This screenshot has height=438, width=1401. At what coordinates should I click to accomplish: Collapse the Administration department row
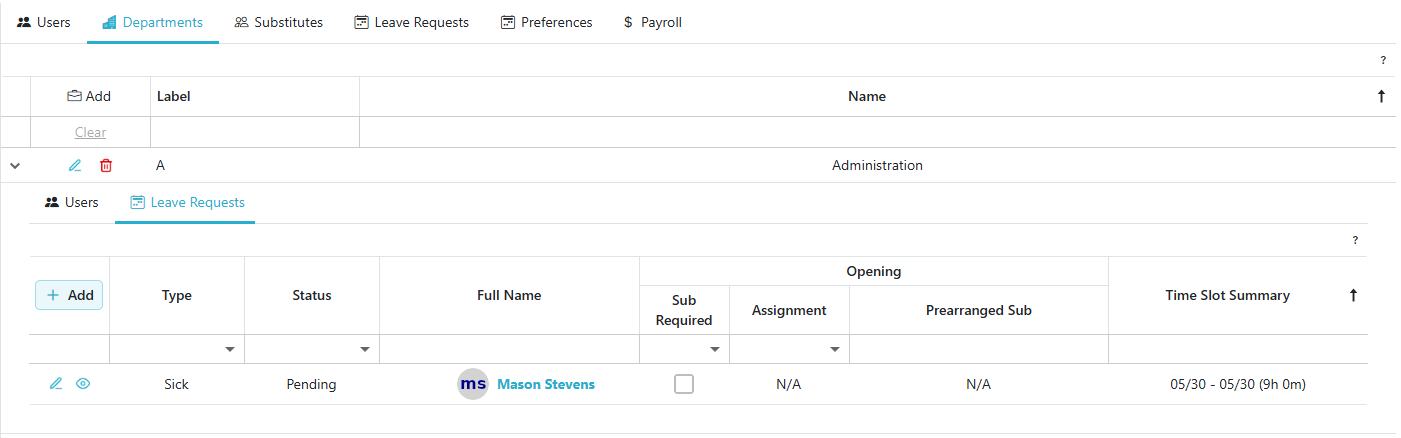pyautogui.click(x=15, y=166)
